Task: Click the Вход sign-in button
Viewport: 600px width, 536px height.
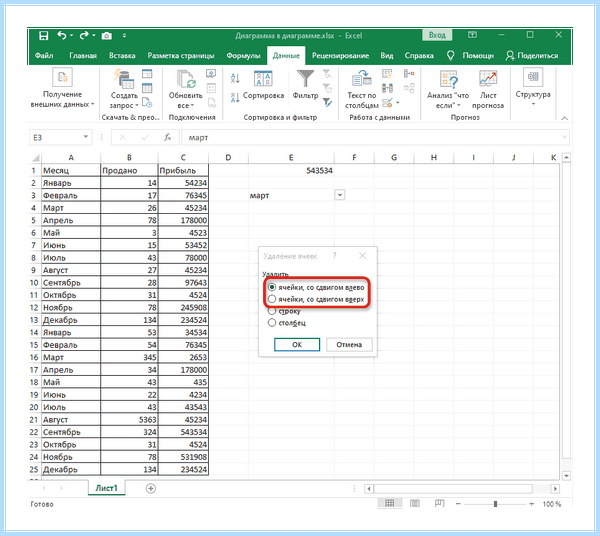Action: [x=437, y=35]
